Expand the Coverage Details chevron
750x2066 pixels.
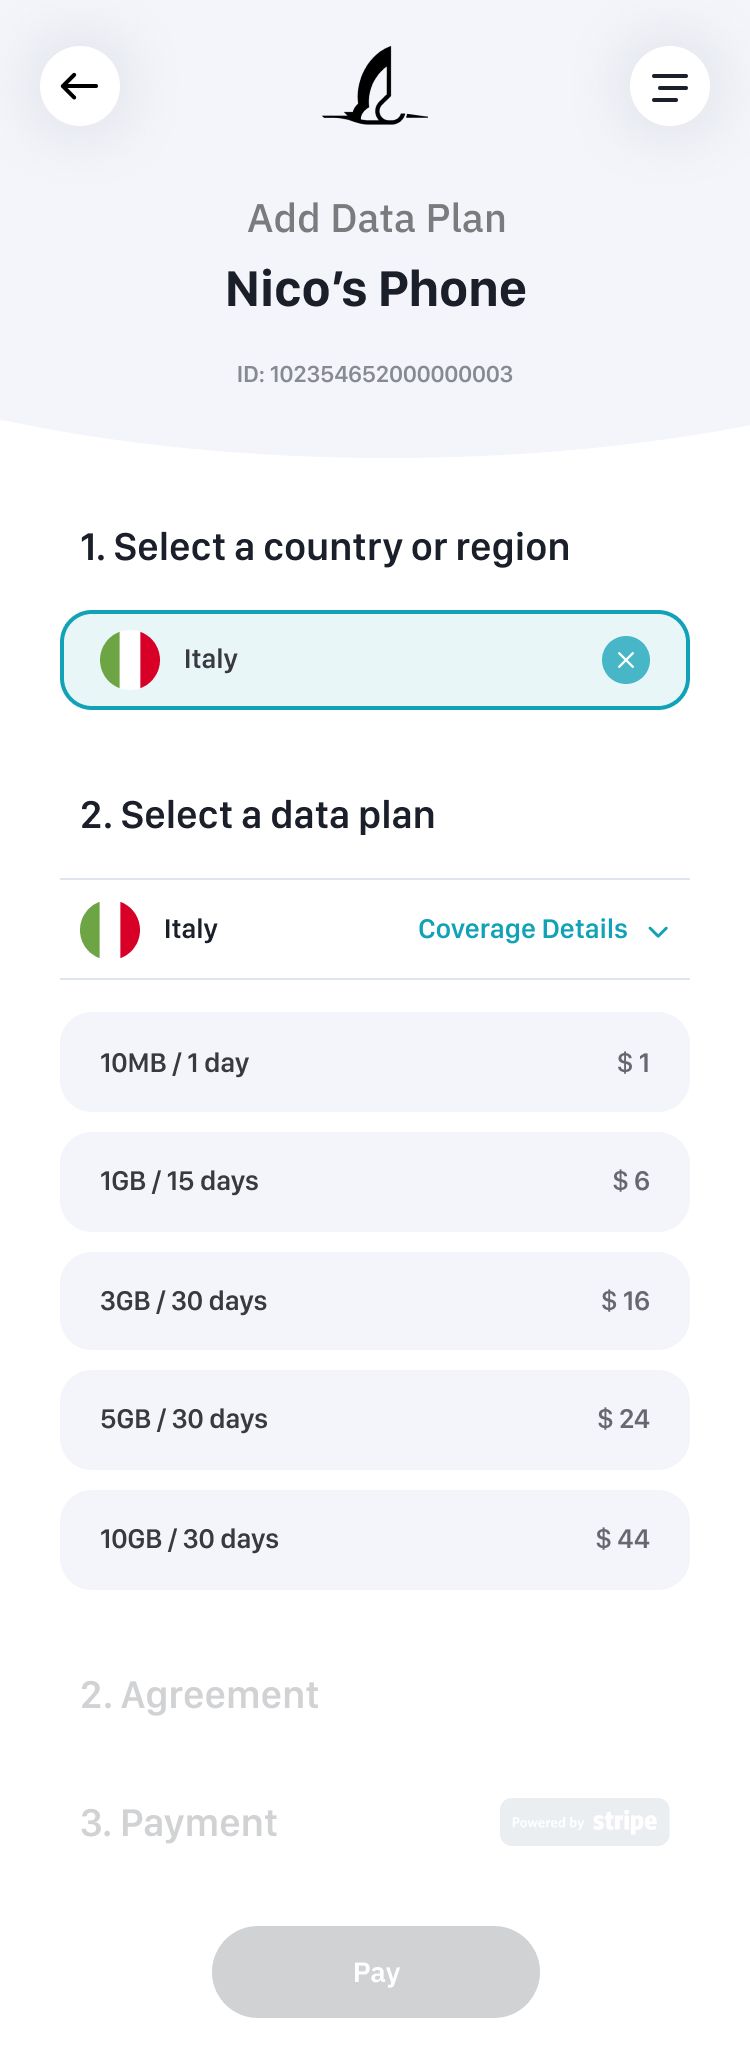[x=658, y=931]
